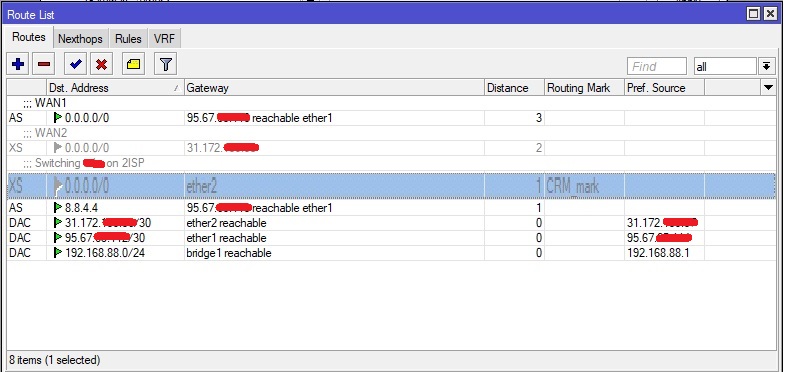This screenshot has width=789, height=372.
Task: Click distance value 2 in WAN2 route
Action: coord(539,148)
